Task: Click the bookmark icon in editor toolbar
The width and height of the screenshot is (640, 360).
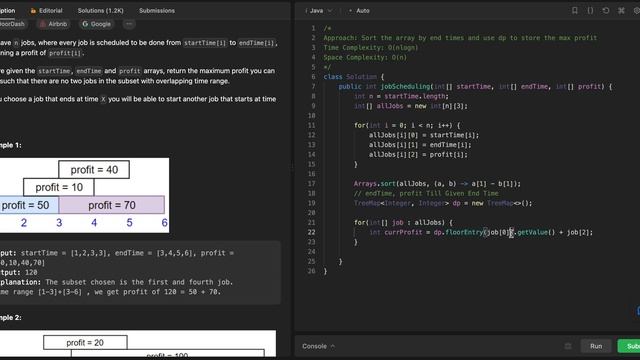Action: click(575, 11)
